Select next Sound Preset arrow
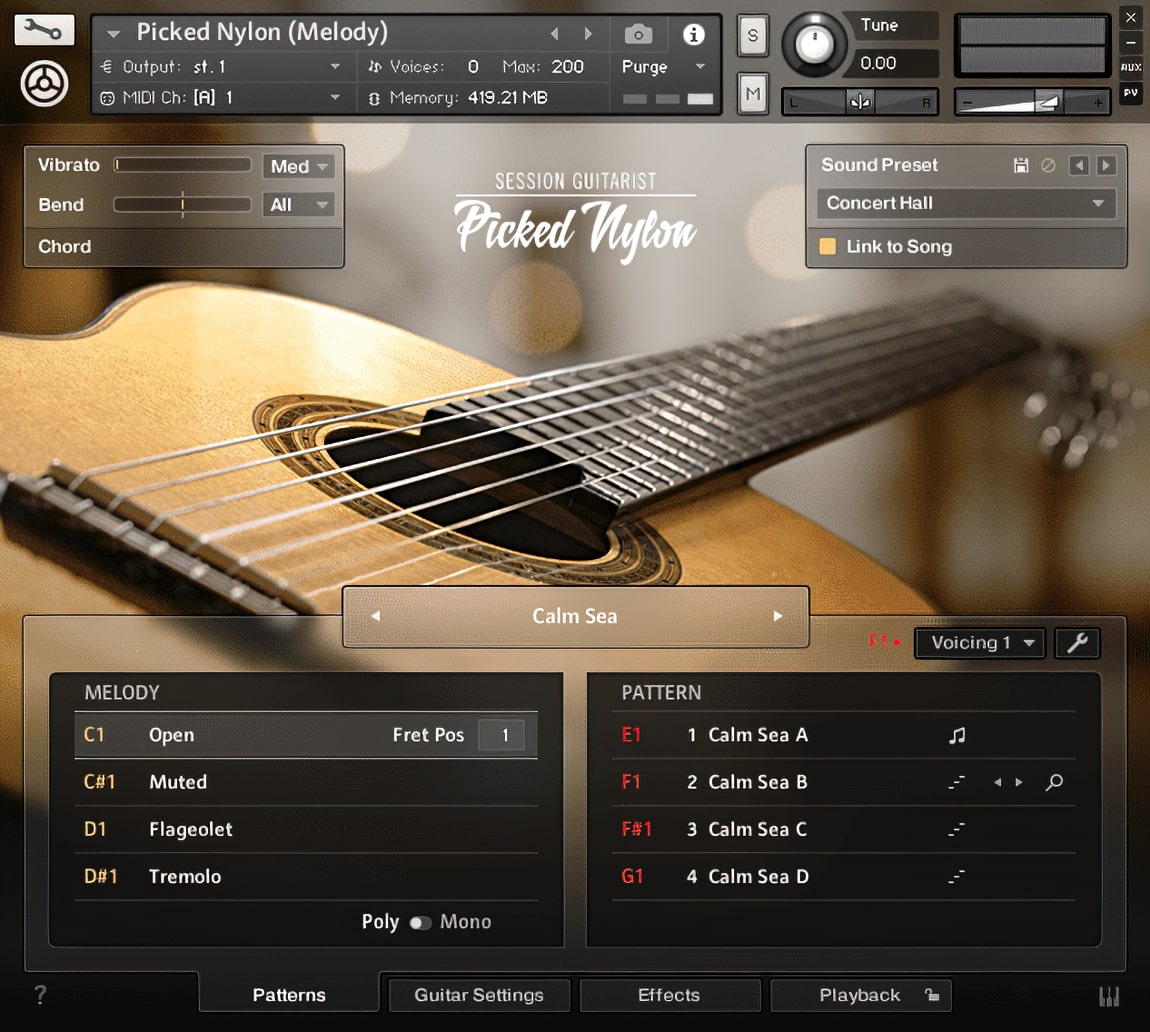The height and width of the screenshot is (1032, 1150). [x=1106, y=165]
